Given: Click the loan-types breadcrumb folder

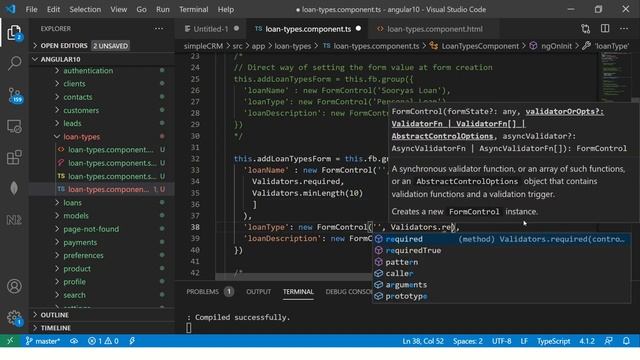Looking at the screenshot, I should point(292,46).
